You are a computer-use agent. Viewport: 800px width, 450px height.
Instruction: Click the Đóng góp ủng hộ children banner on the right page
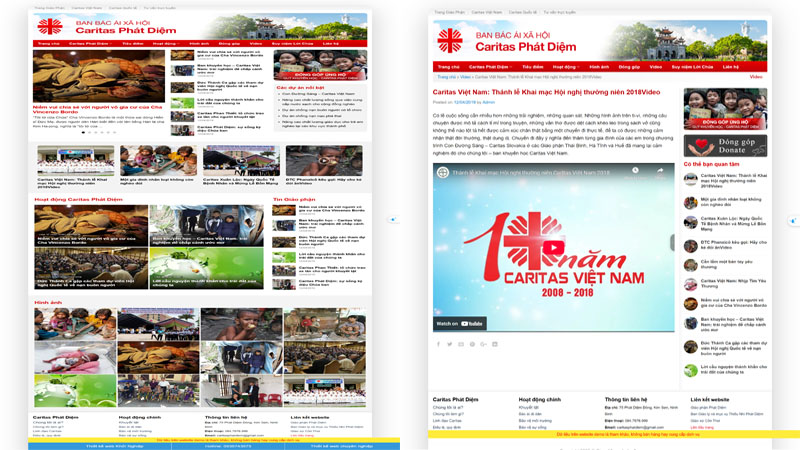tap(725, 109)
